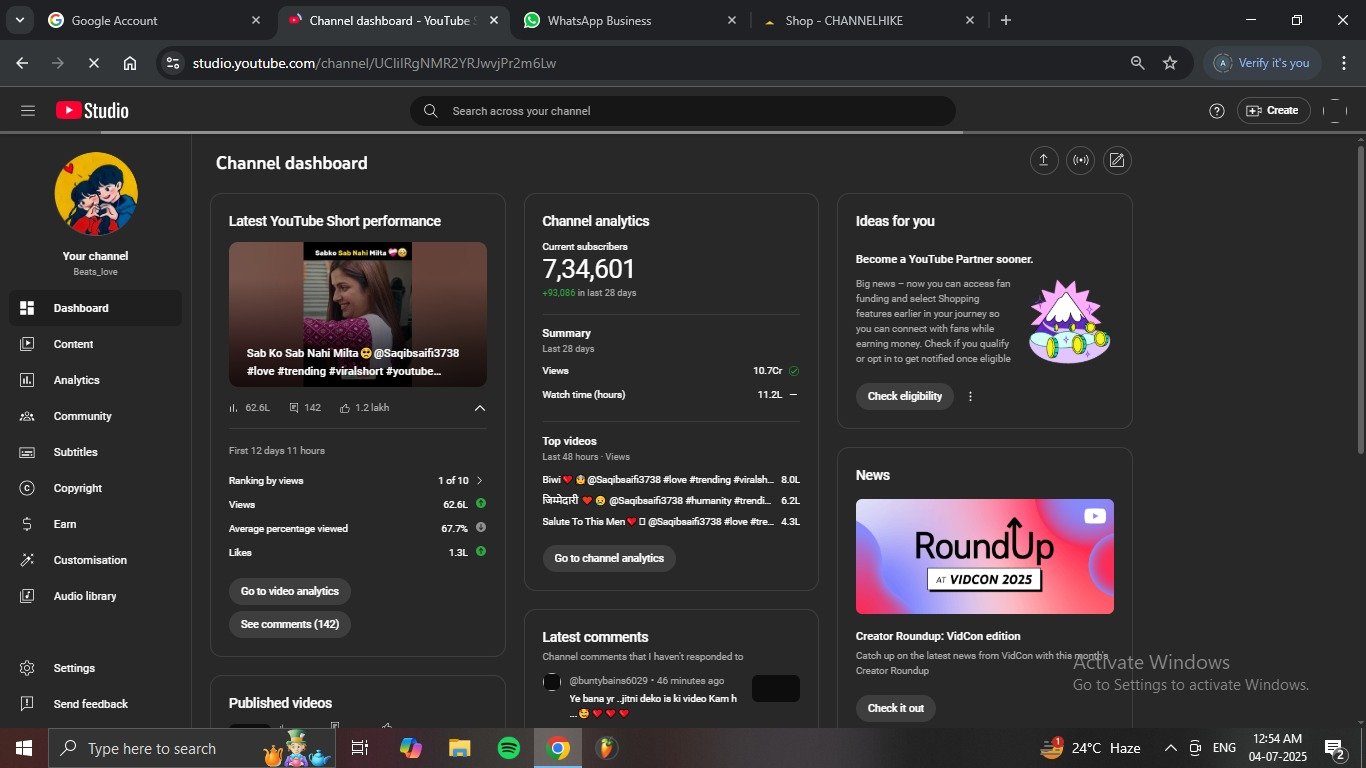Click Check it out button

(x=896, y=708)
